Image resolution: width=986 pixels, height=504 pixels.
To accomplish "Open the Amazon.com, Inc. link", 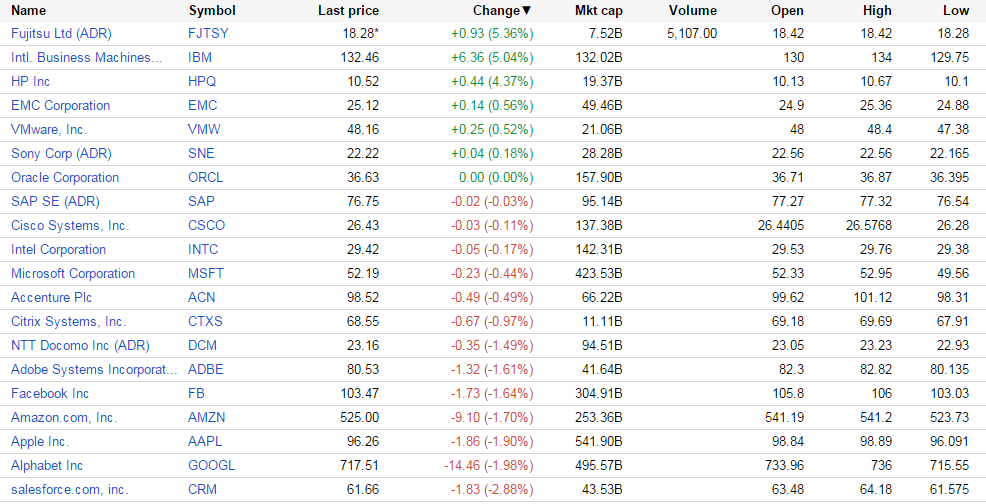I will point(64,417).
